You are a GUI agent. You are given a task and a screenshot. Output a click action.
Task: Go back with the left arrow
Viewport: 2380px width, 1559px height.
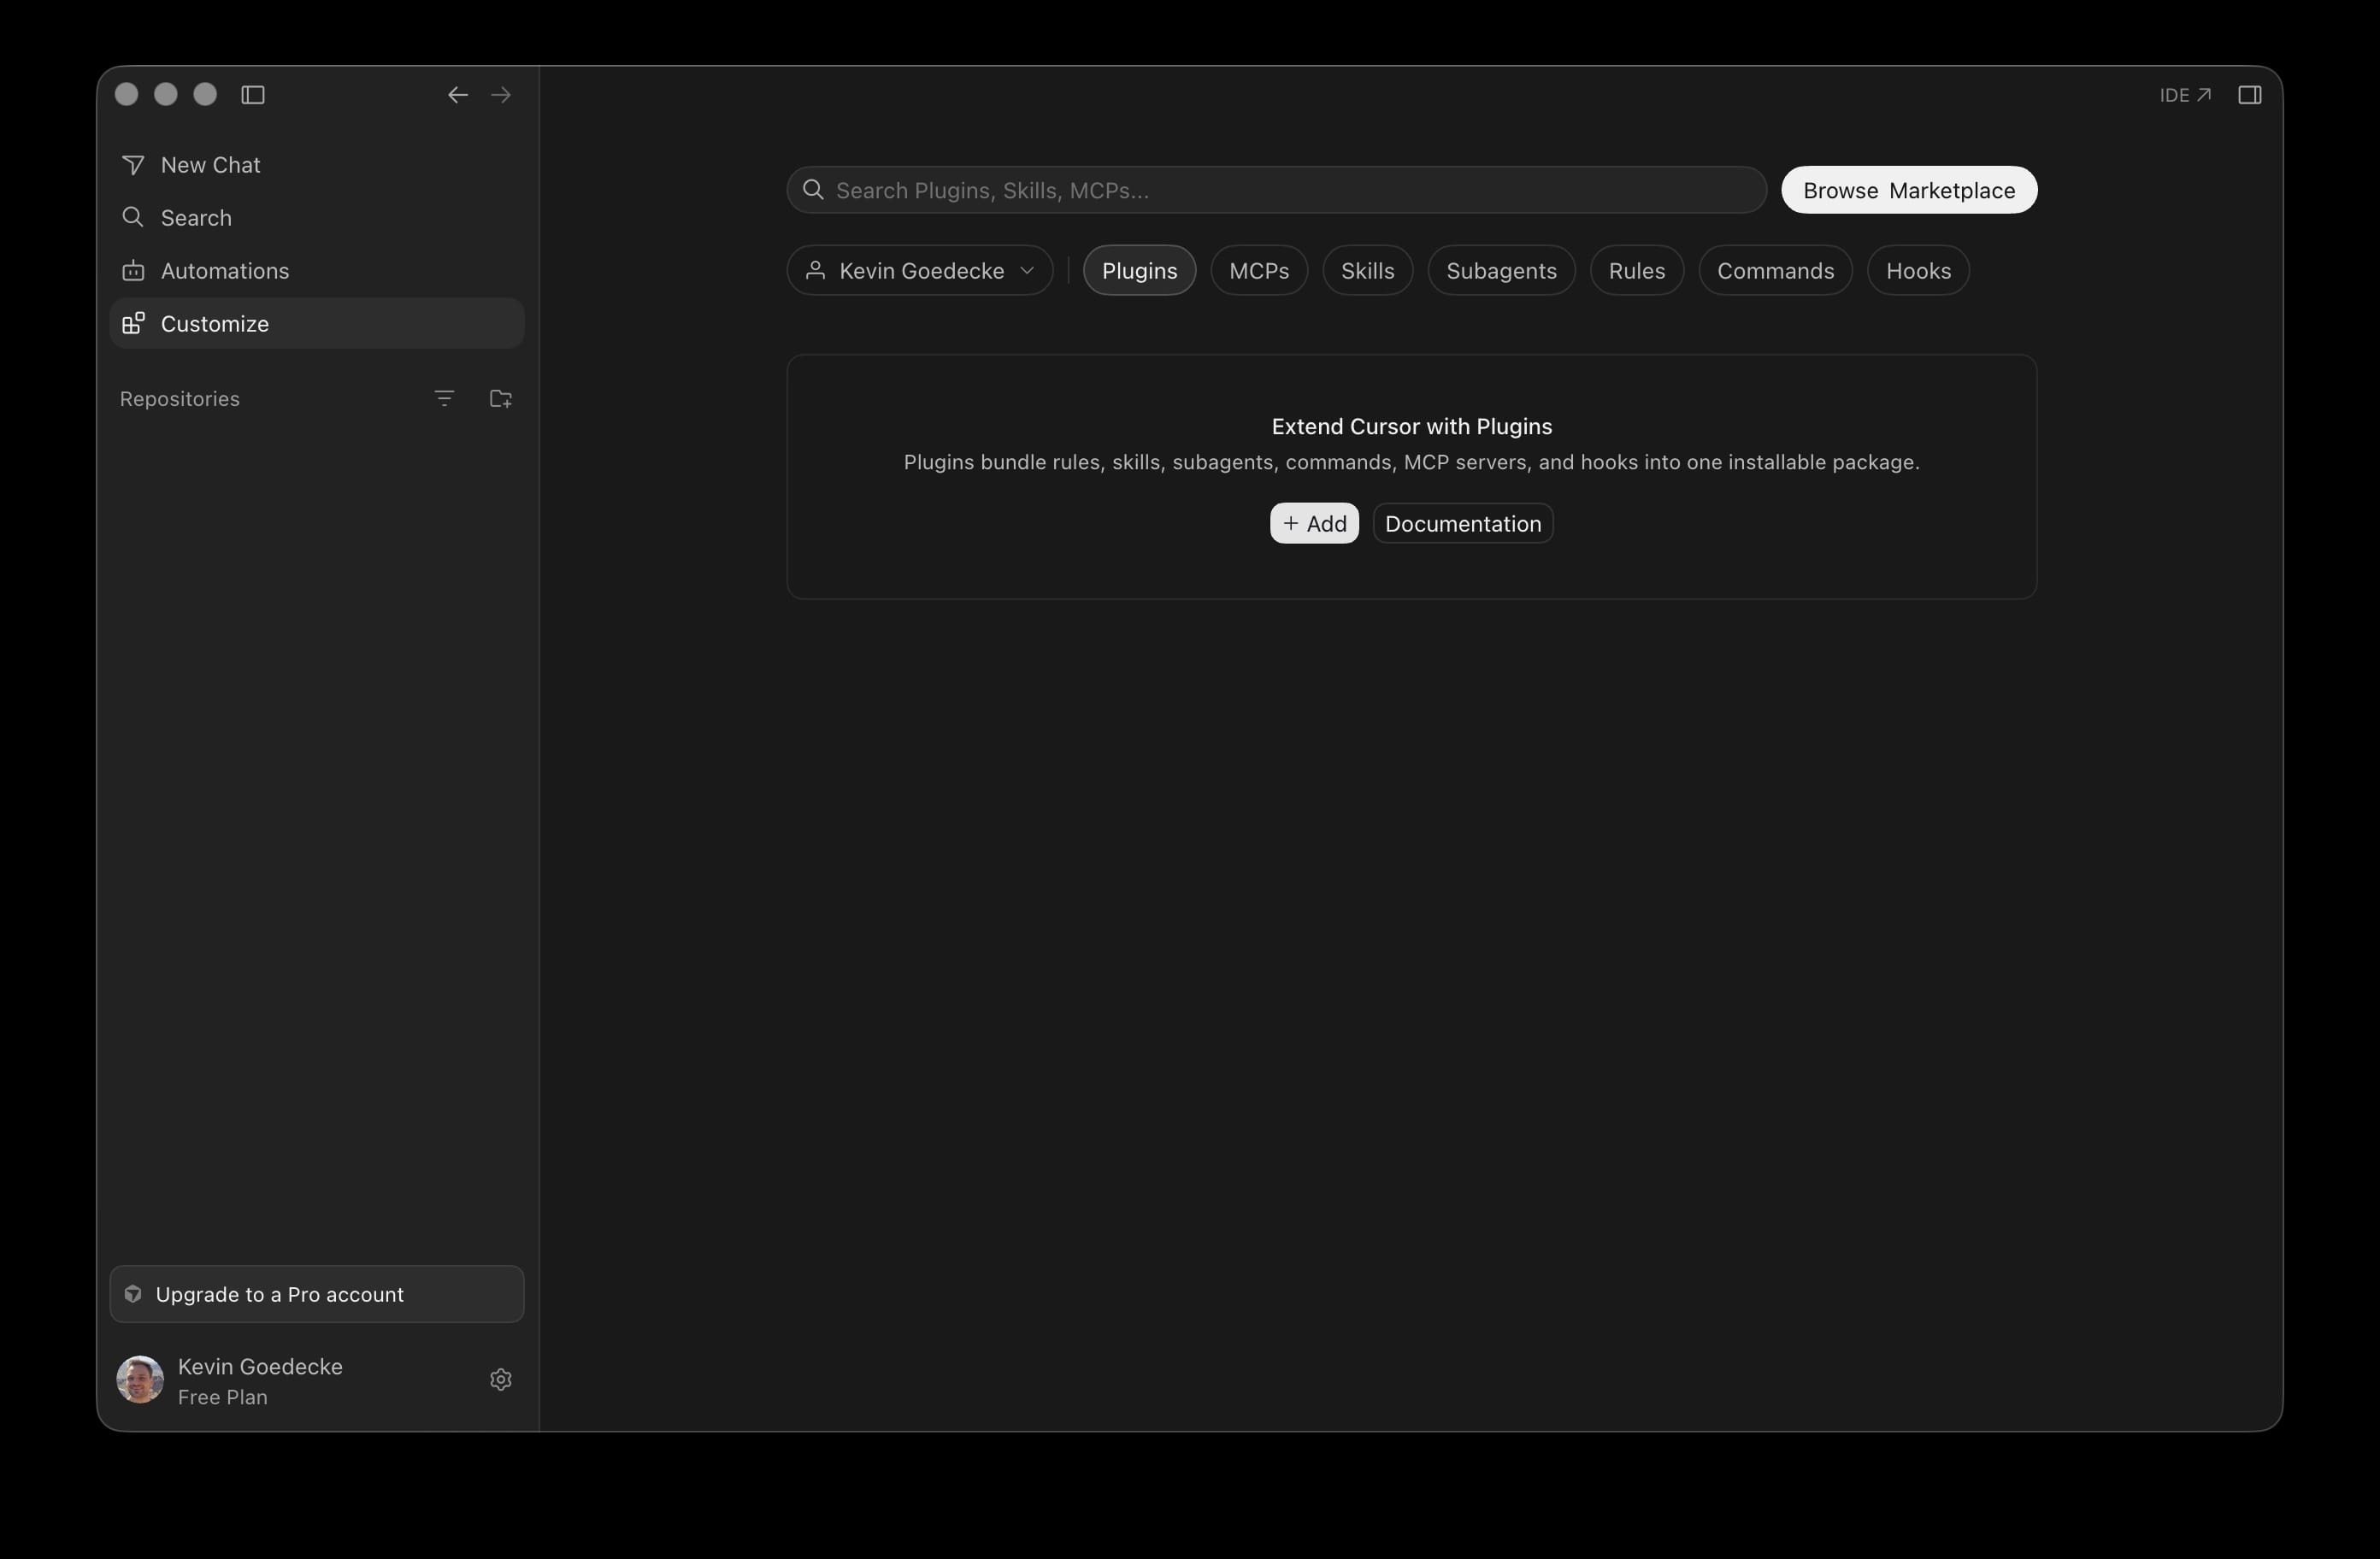(x=458, y=95)
